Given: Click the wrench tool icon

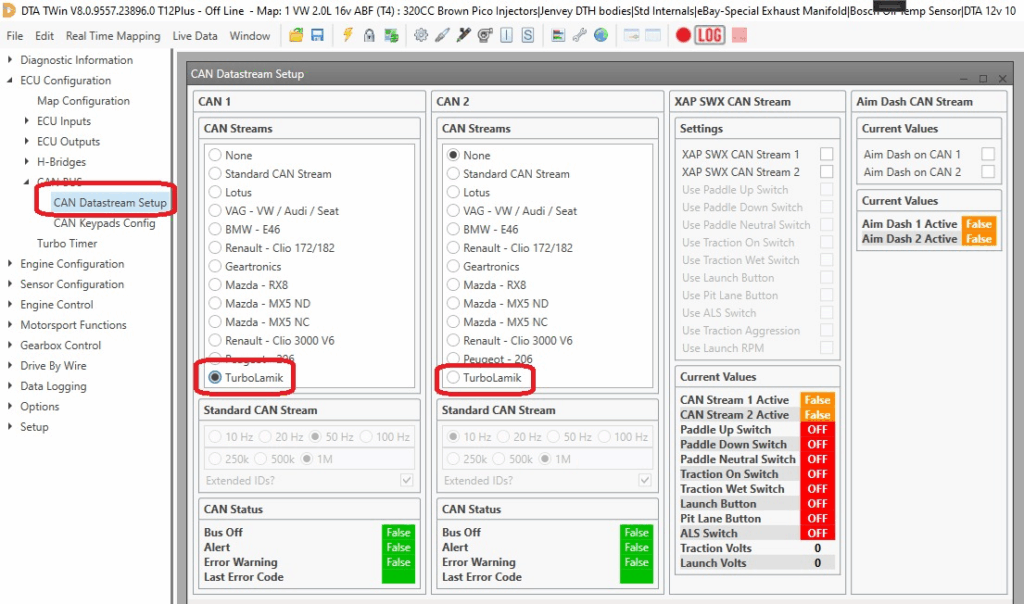Looking at the screenshot, I should [x=579, y=35].
